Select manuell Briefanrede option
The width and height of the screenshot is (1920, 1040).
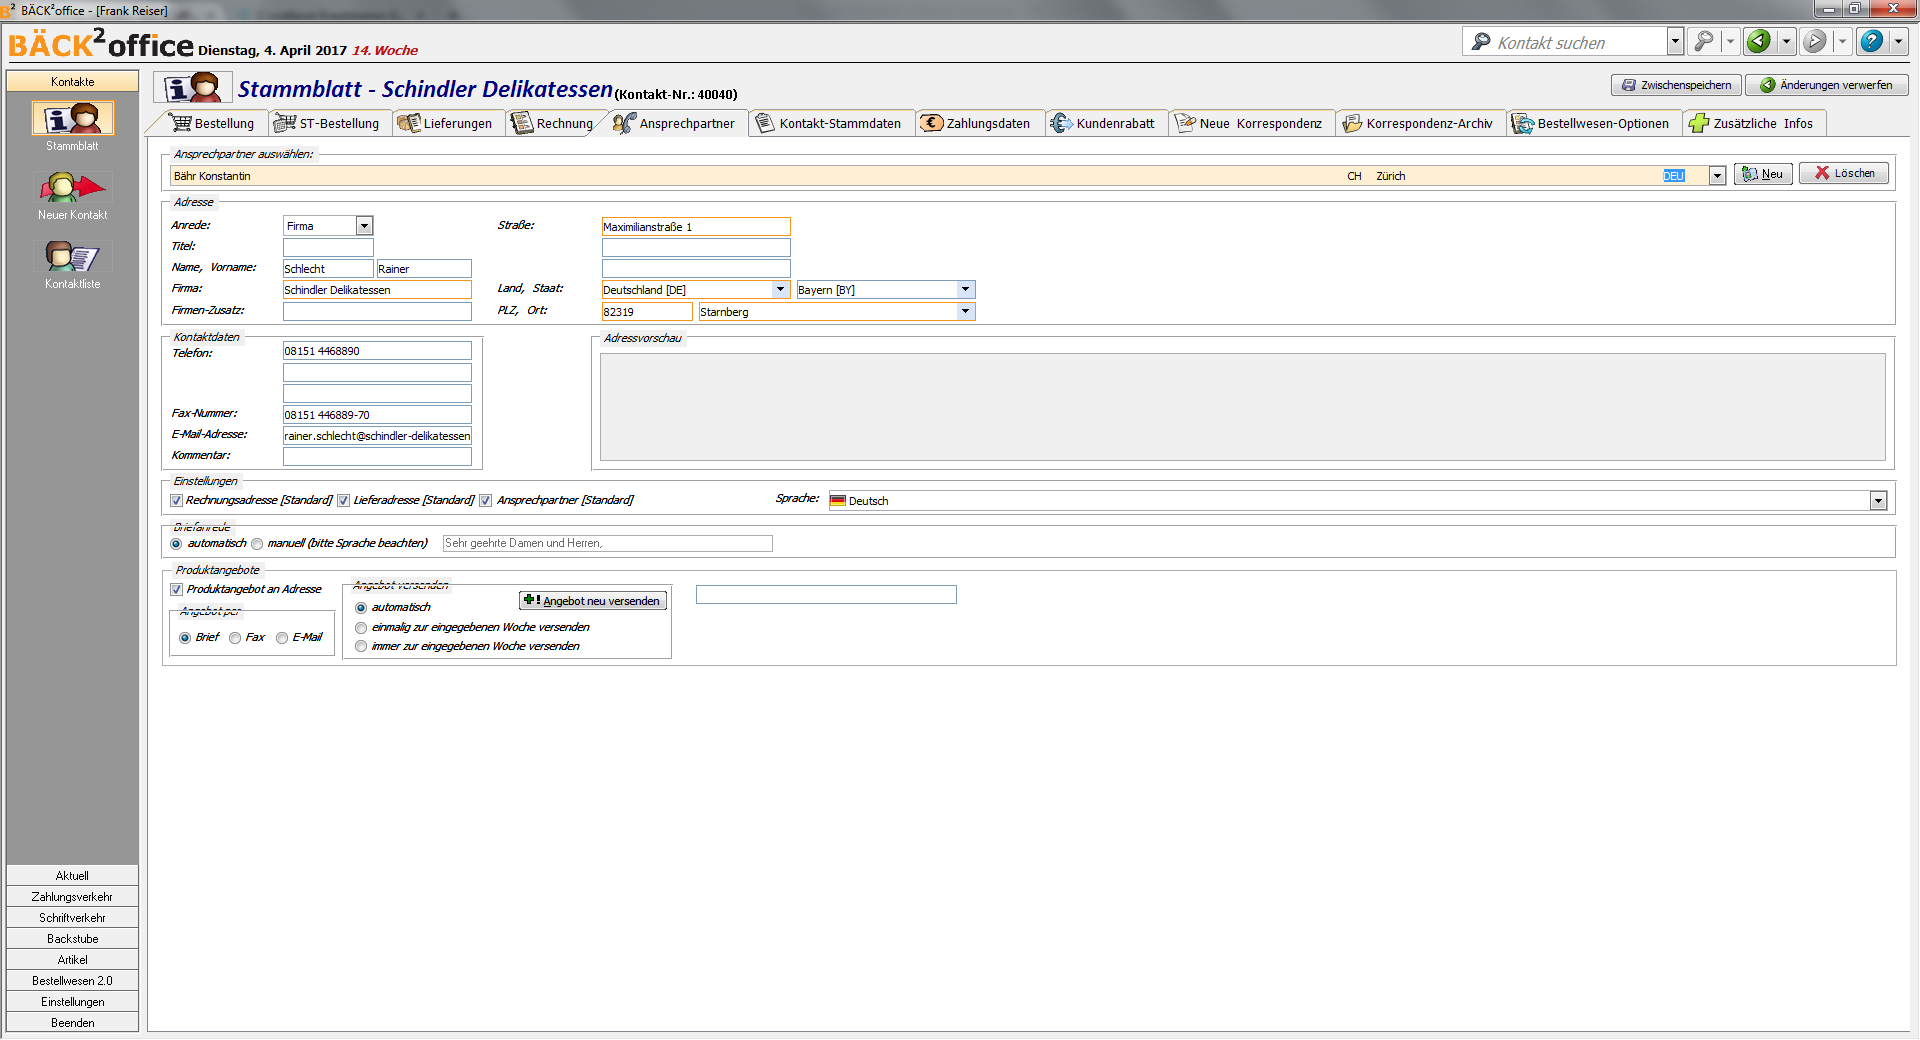(x=258, y=544)
